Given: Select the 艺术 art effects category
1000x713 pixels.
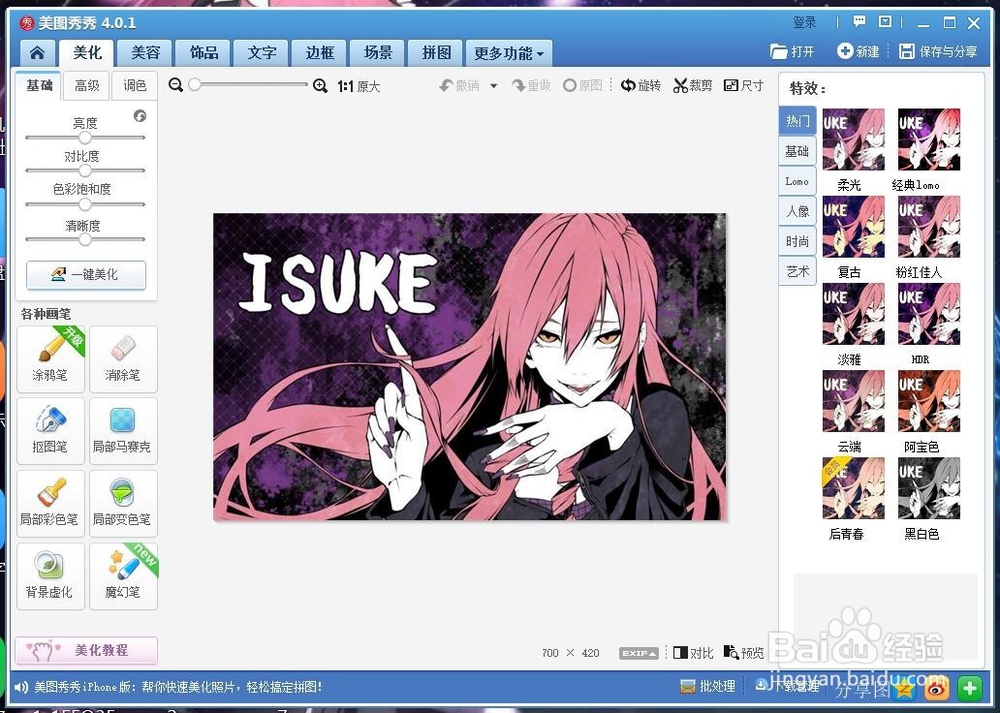Looking at the screenshot, I should click(797, 272).
